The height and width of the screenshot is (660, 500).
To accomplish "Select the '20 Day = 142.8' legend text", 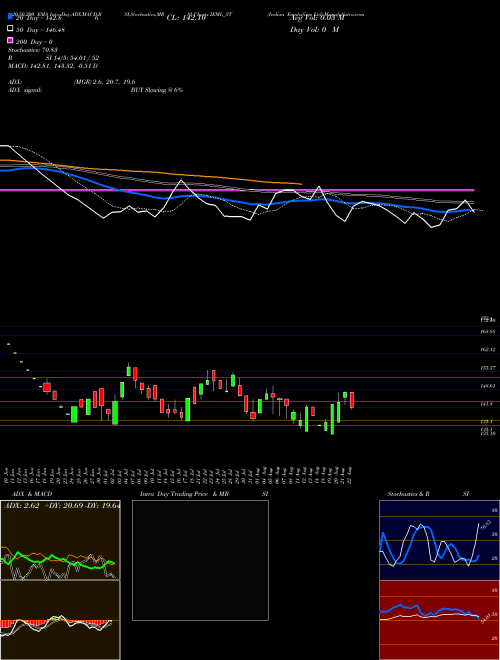I will pos(39,18).
